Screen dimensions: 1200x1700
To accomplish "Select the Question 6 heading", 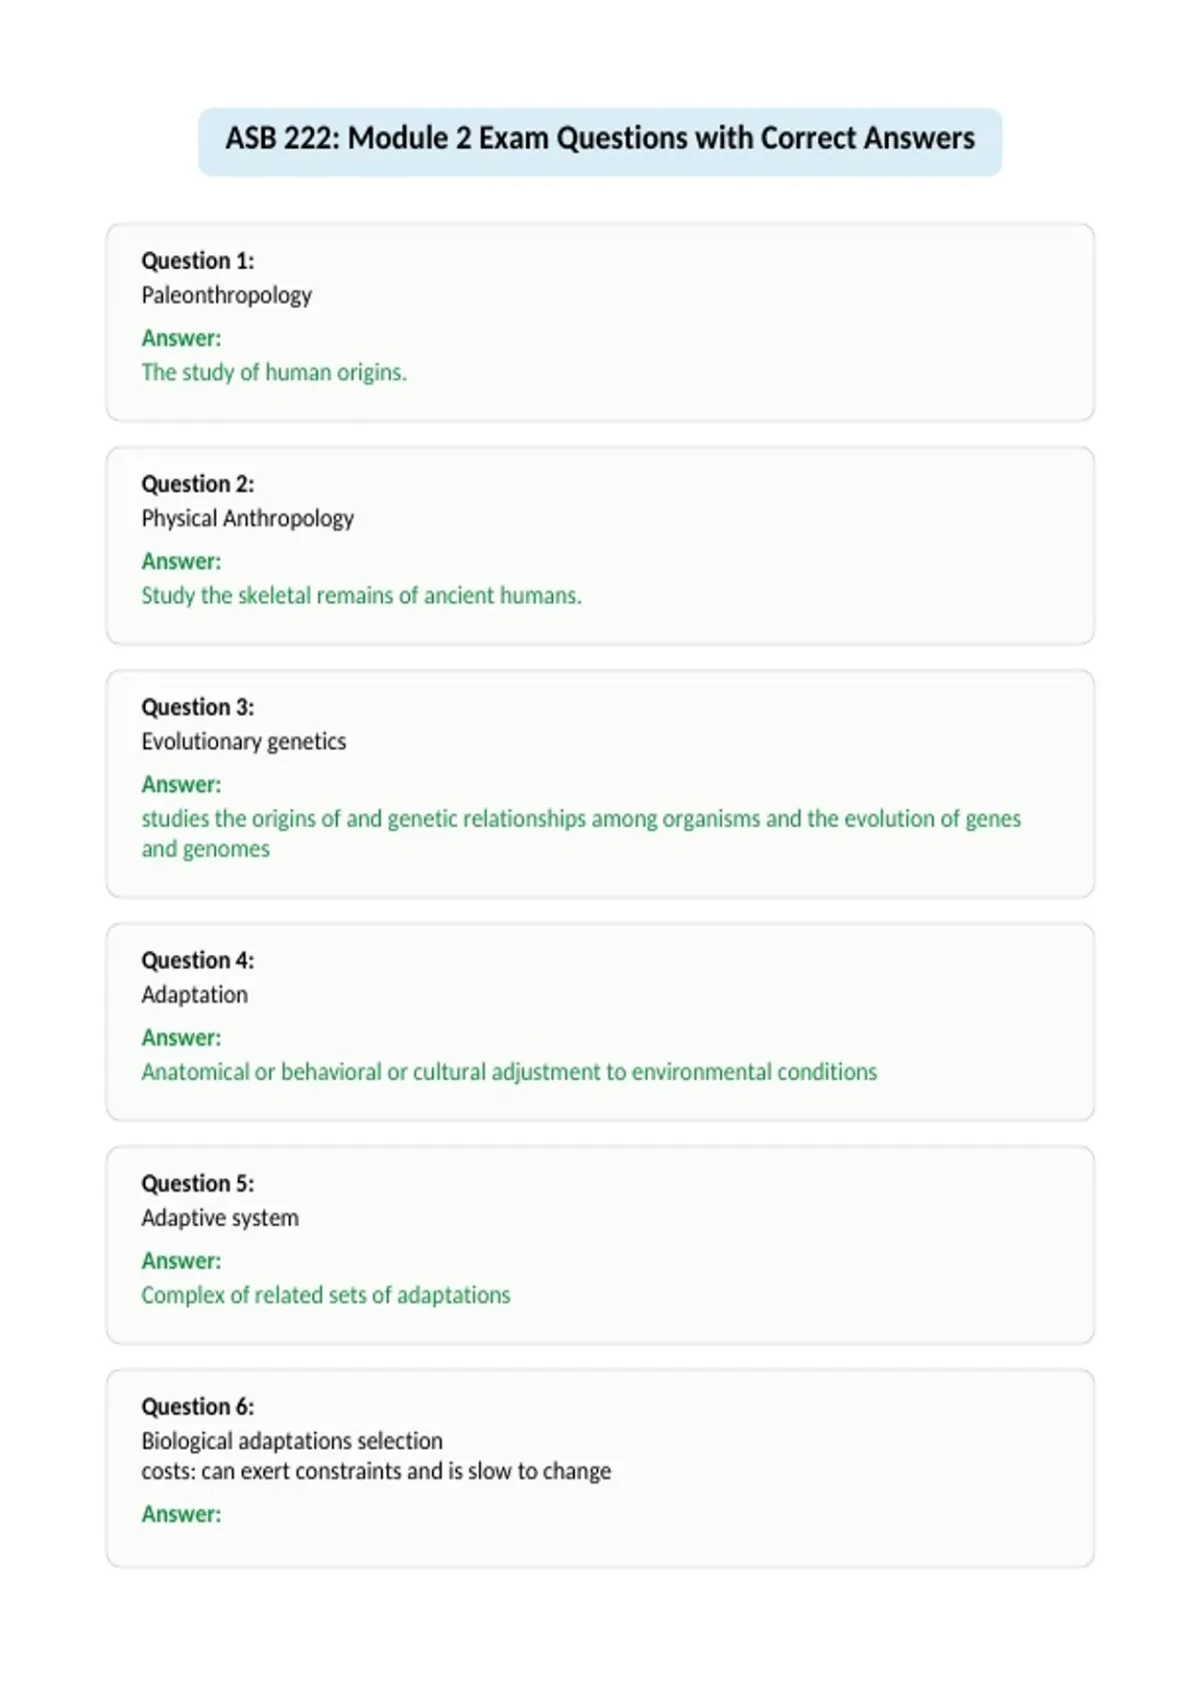I will tap(198, 1406).
